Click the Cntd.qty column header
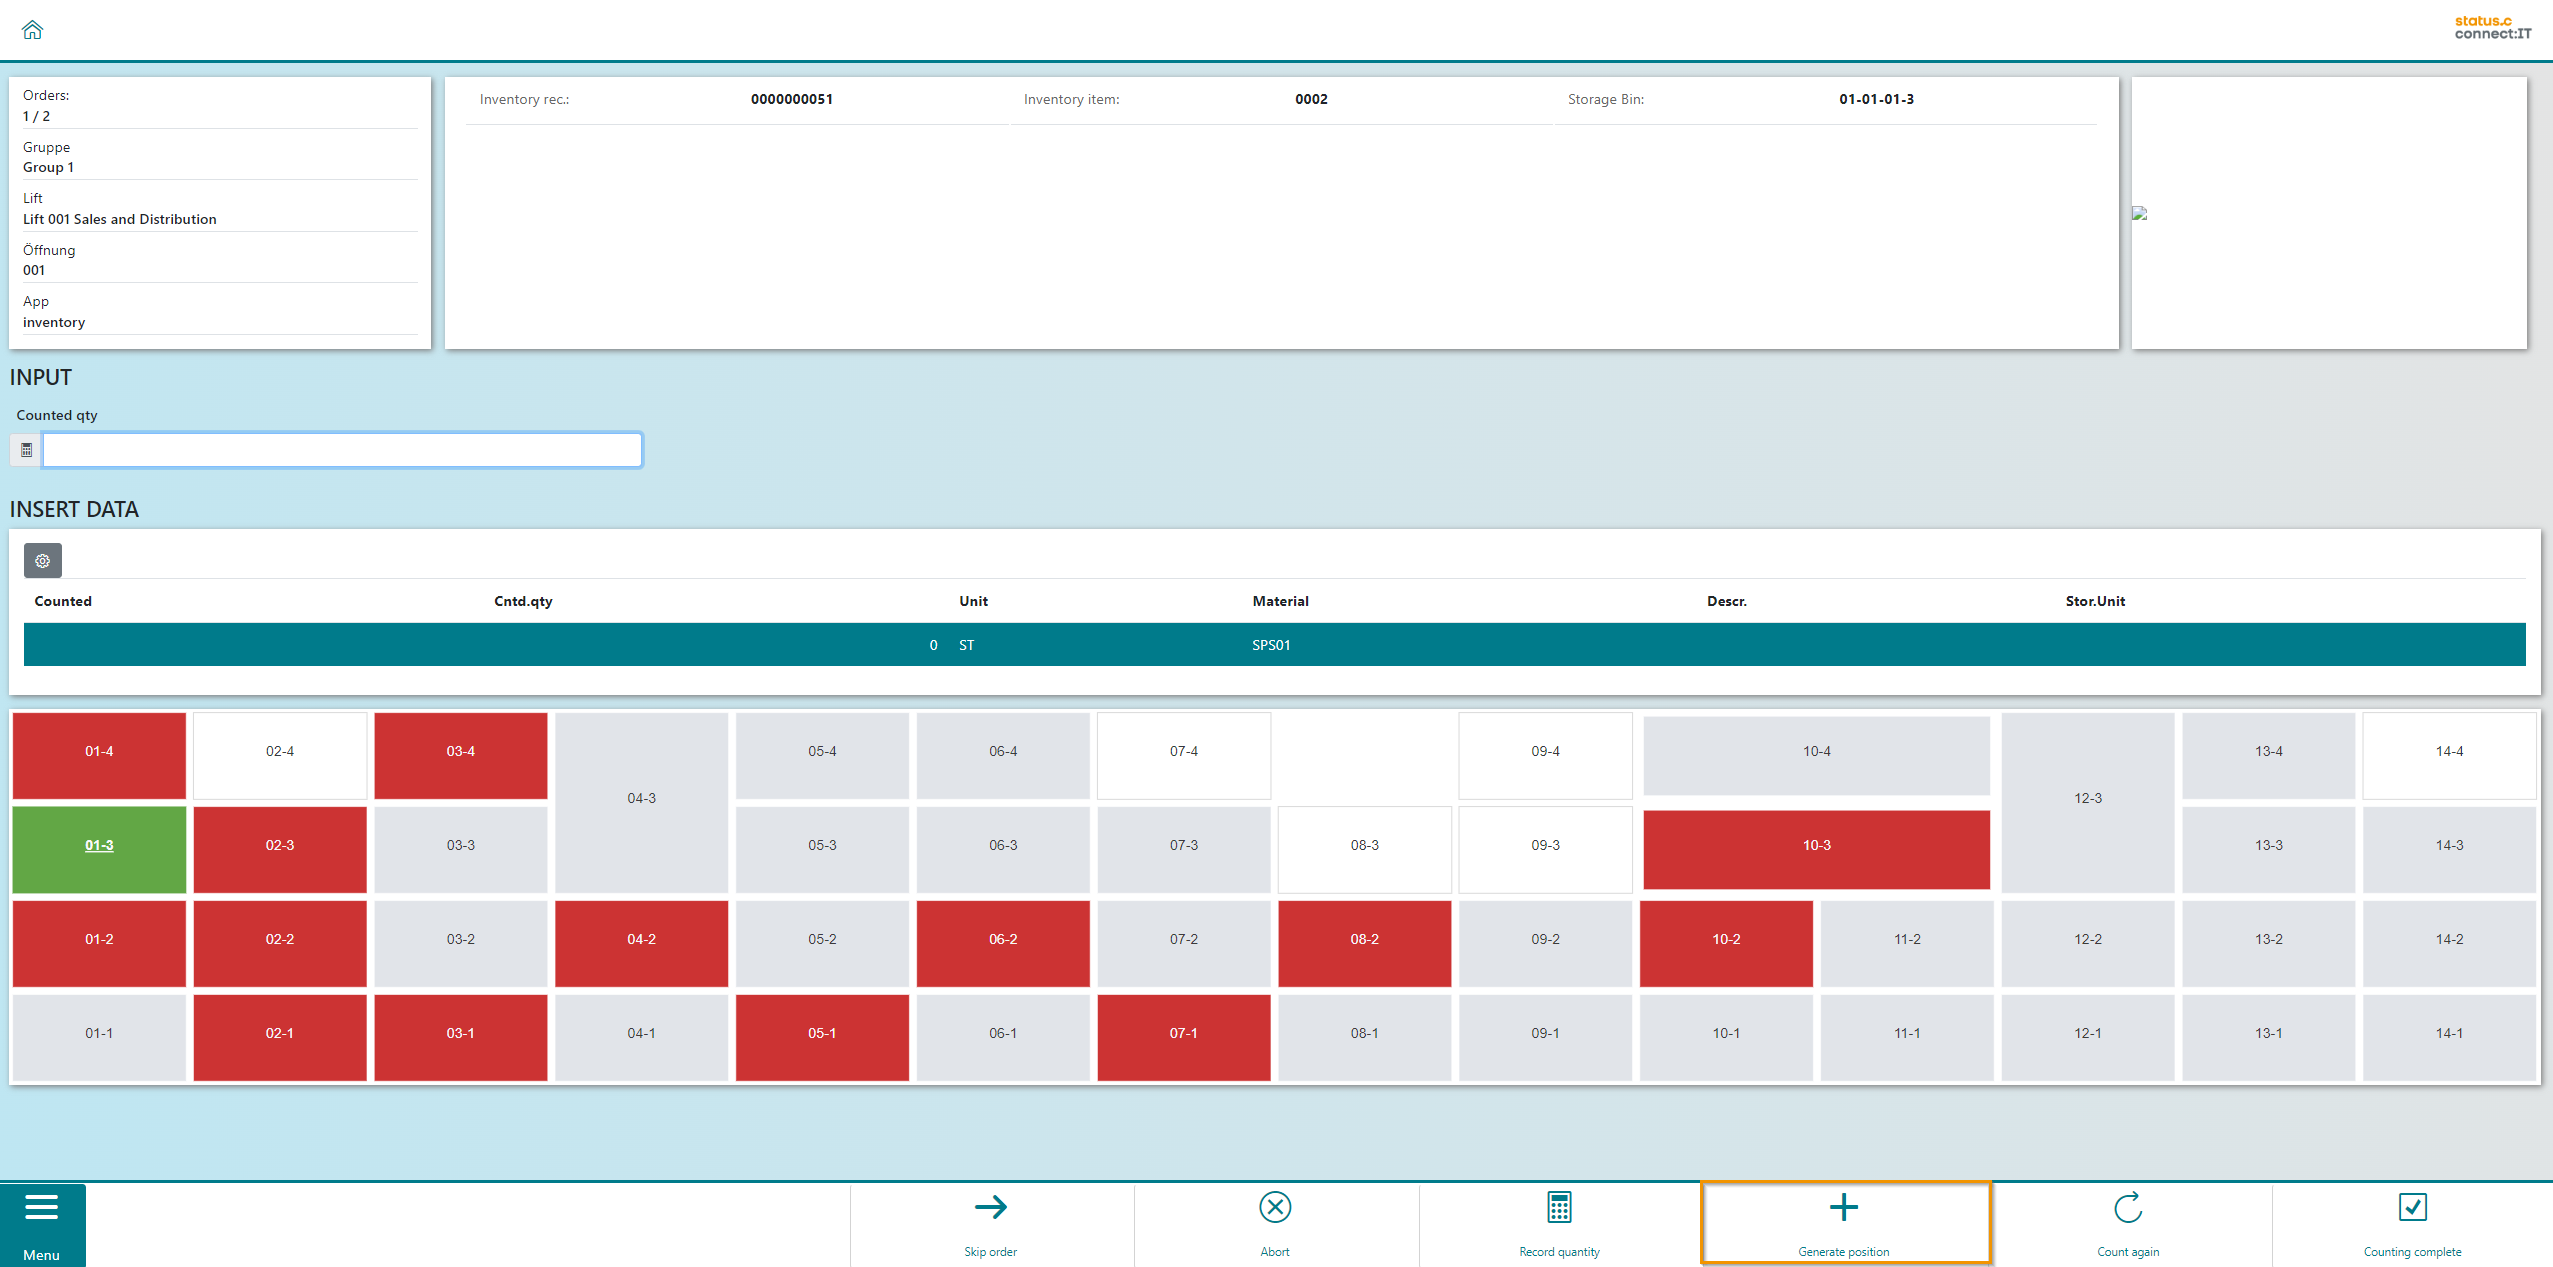2553x1267 pixels. coord(523,601)
